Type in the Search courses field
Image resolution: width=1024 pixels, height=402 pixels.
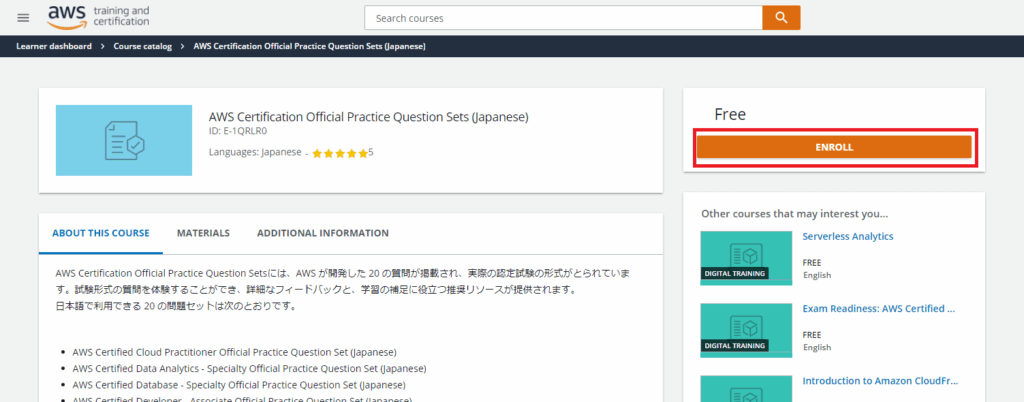click(563, 18)
